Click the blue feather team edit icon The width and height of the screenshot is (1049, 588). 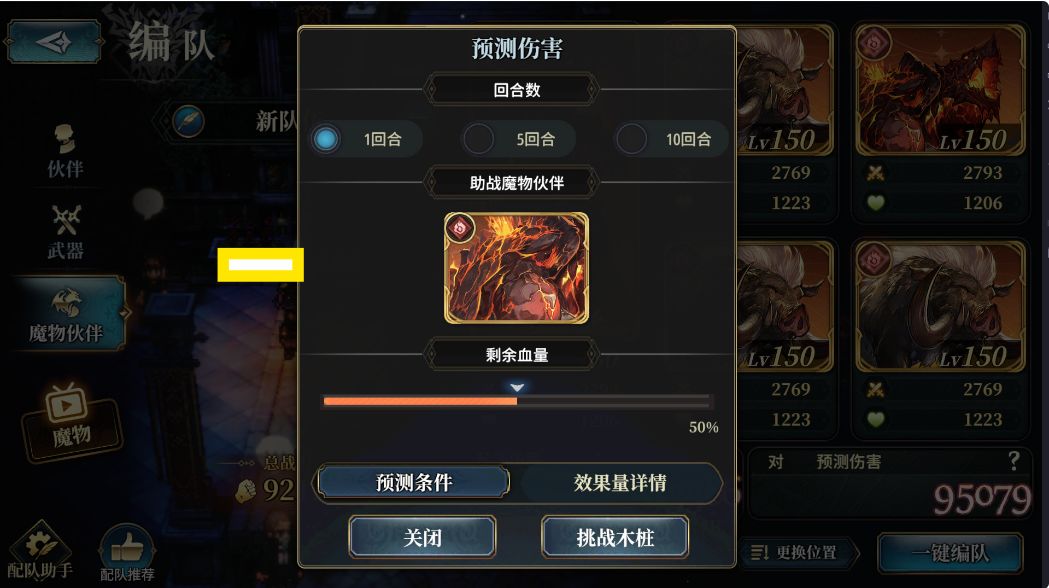(x=188, y=122)
